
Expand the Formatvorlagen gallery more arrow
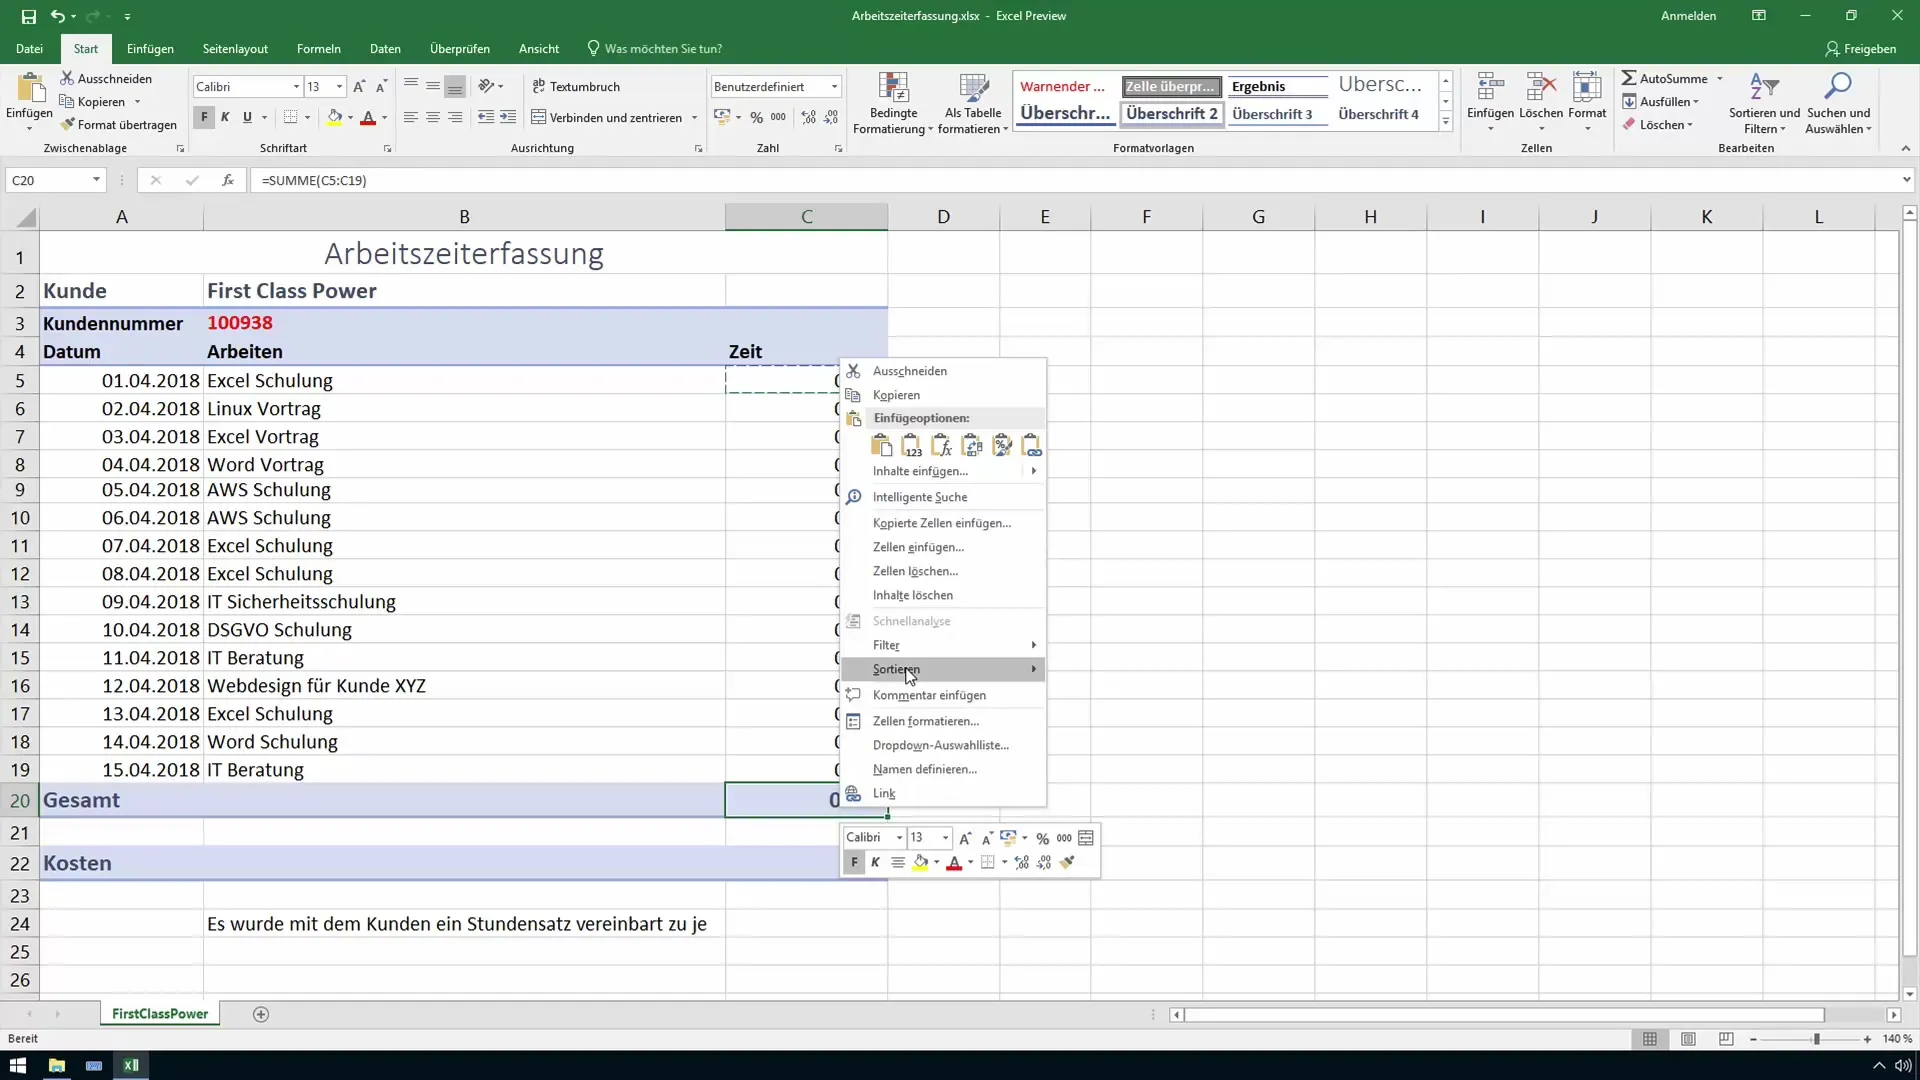point(1446,122)
